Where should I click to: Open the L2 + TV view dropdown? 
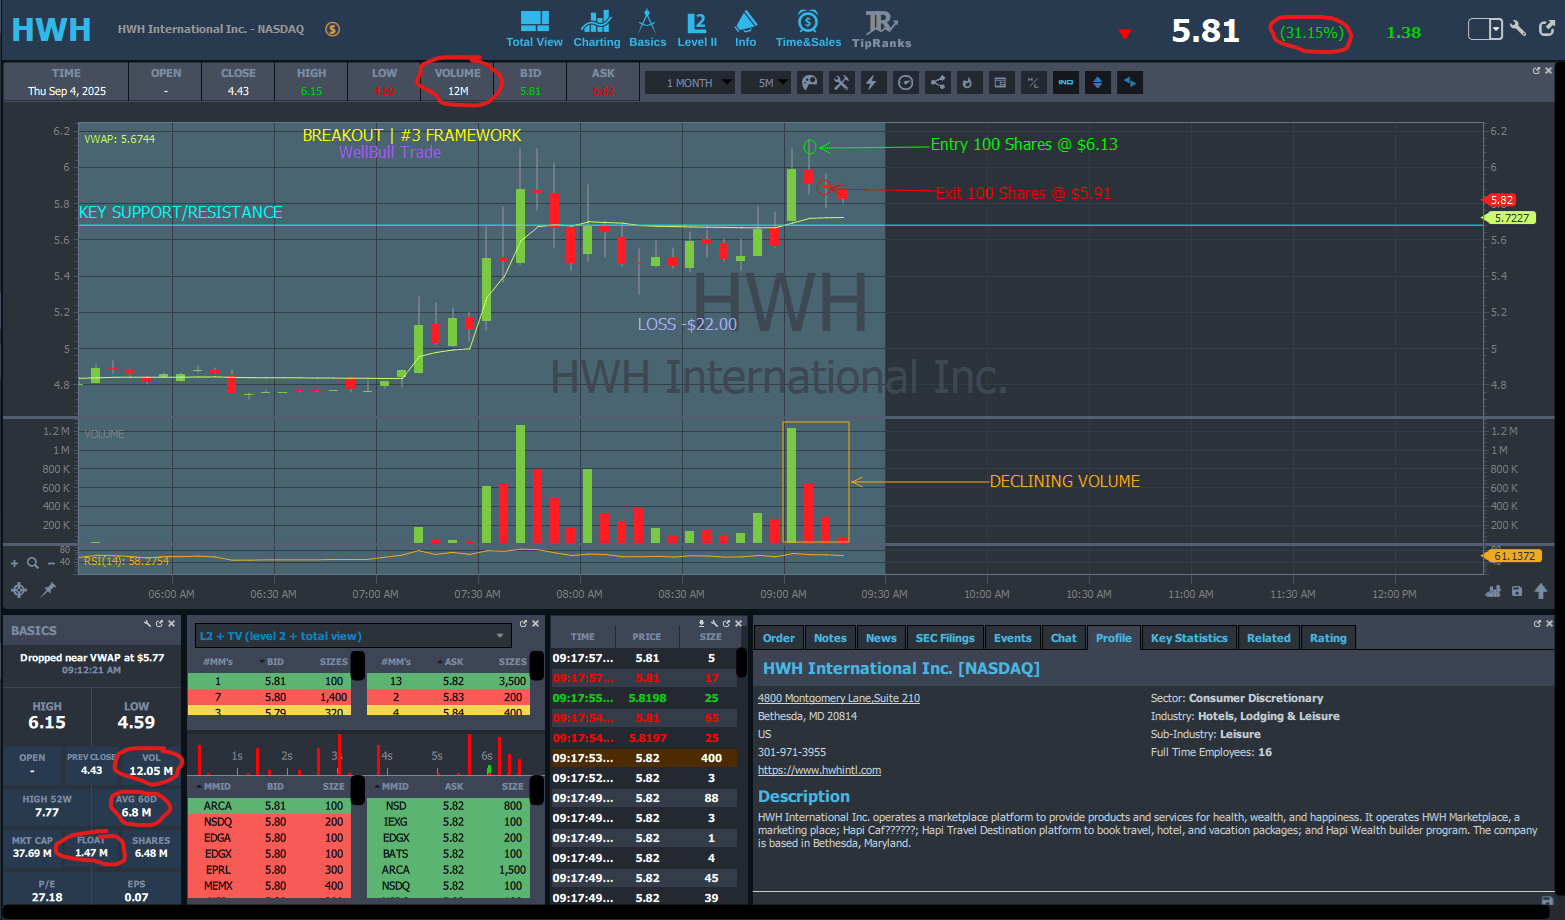352,636
